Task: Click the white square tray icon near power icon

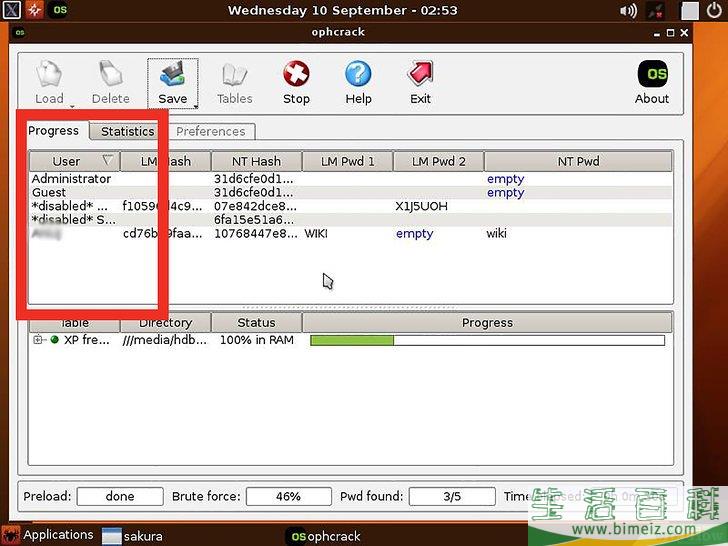Action: pyautogui.click(x=690, y=11)
